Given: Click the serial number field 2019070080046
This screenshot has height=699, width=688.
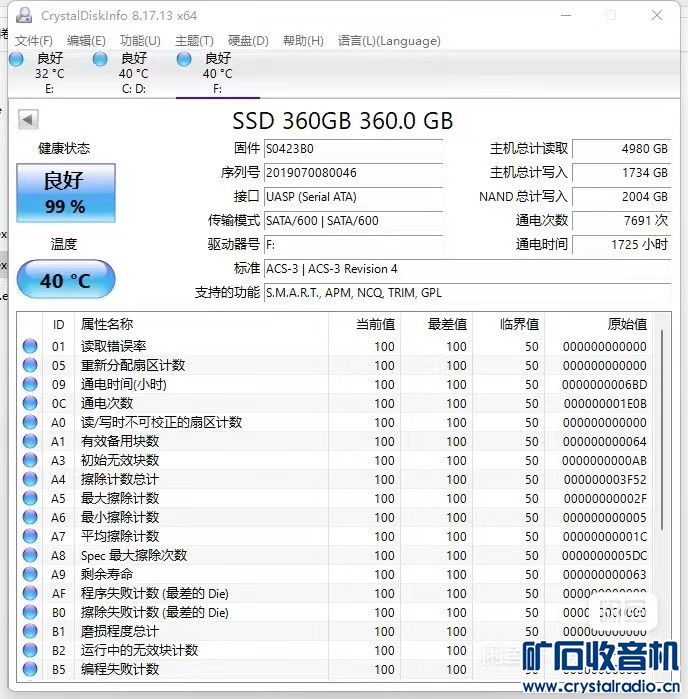Looking at the screenshot, I should [353, 173].
